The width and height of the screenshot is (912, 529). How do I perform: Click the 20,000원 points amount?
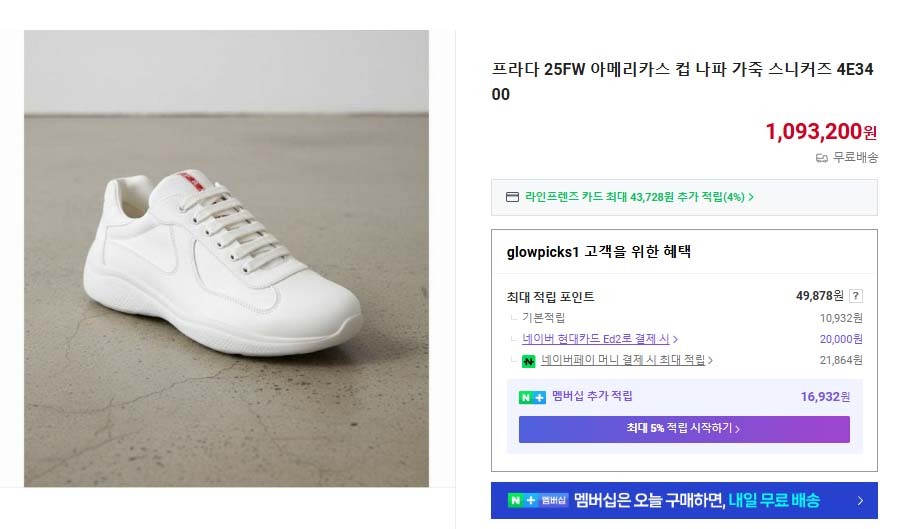tap(841, 339)
